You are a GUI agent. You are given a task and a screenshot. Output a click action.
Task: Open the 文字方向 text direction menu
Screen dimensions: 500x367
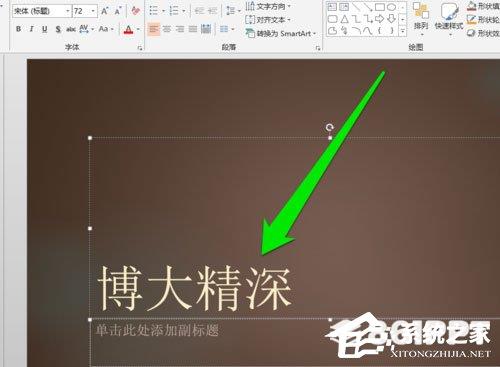(268, 6)
